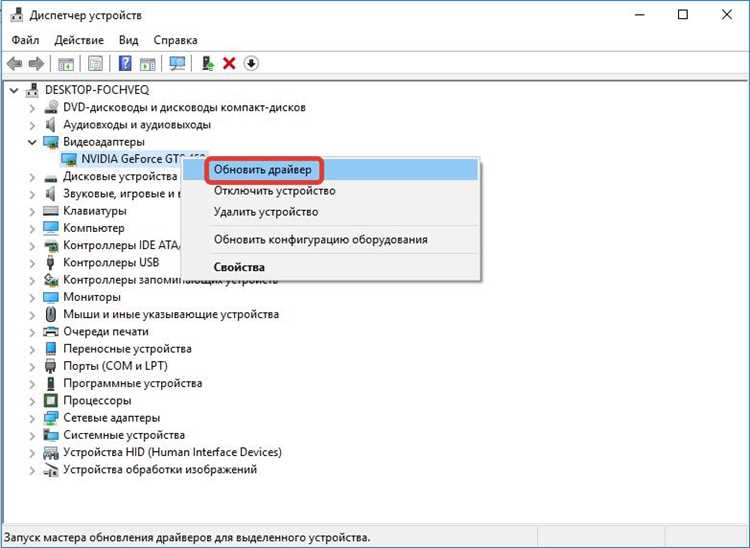This screenshot has height=548, width=750.
Task: Expand the Устройства обработки изображений node
Action: tap(32, 469)
